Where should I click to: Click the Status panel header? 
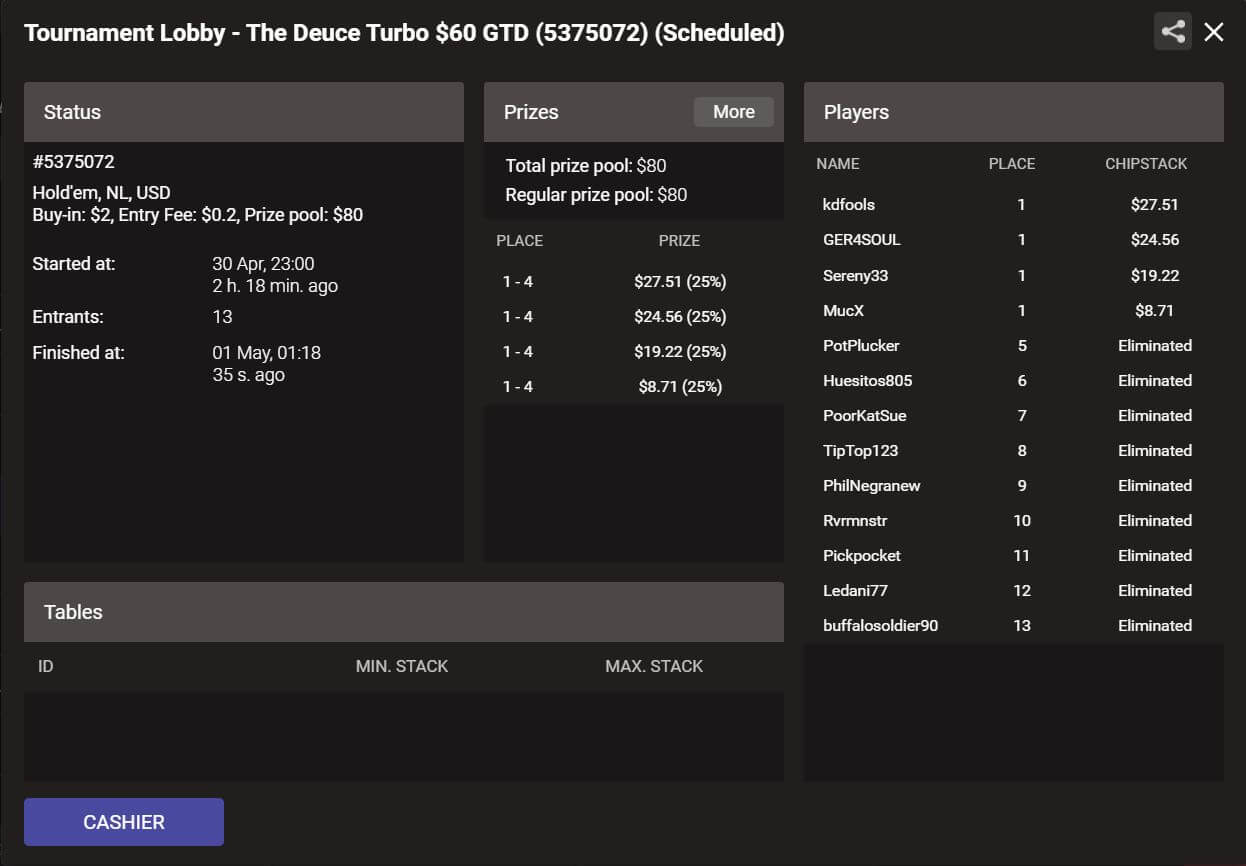point(244,112)
